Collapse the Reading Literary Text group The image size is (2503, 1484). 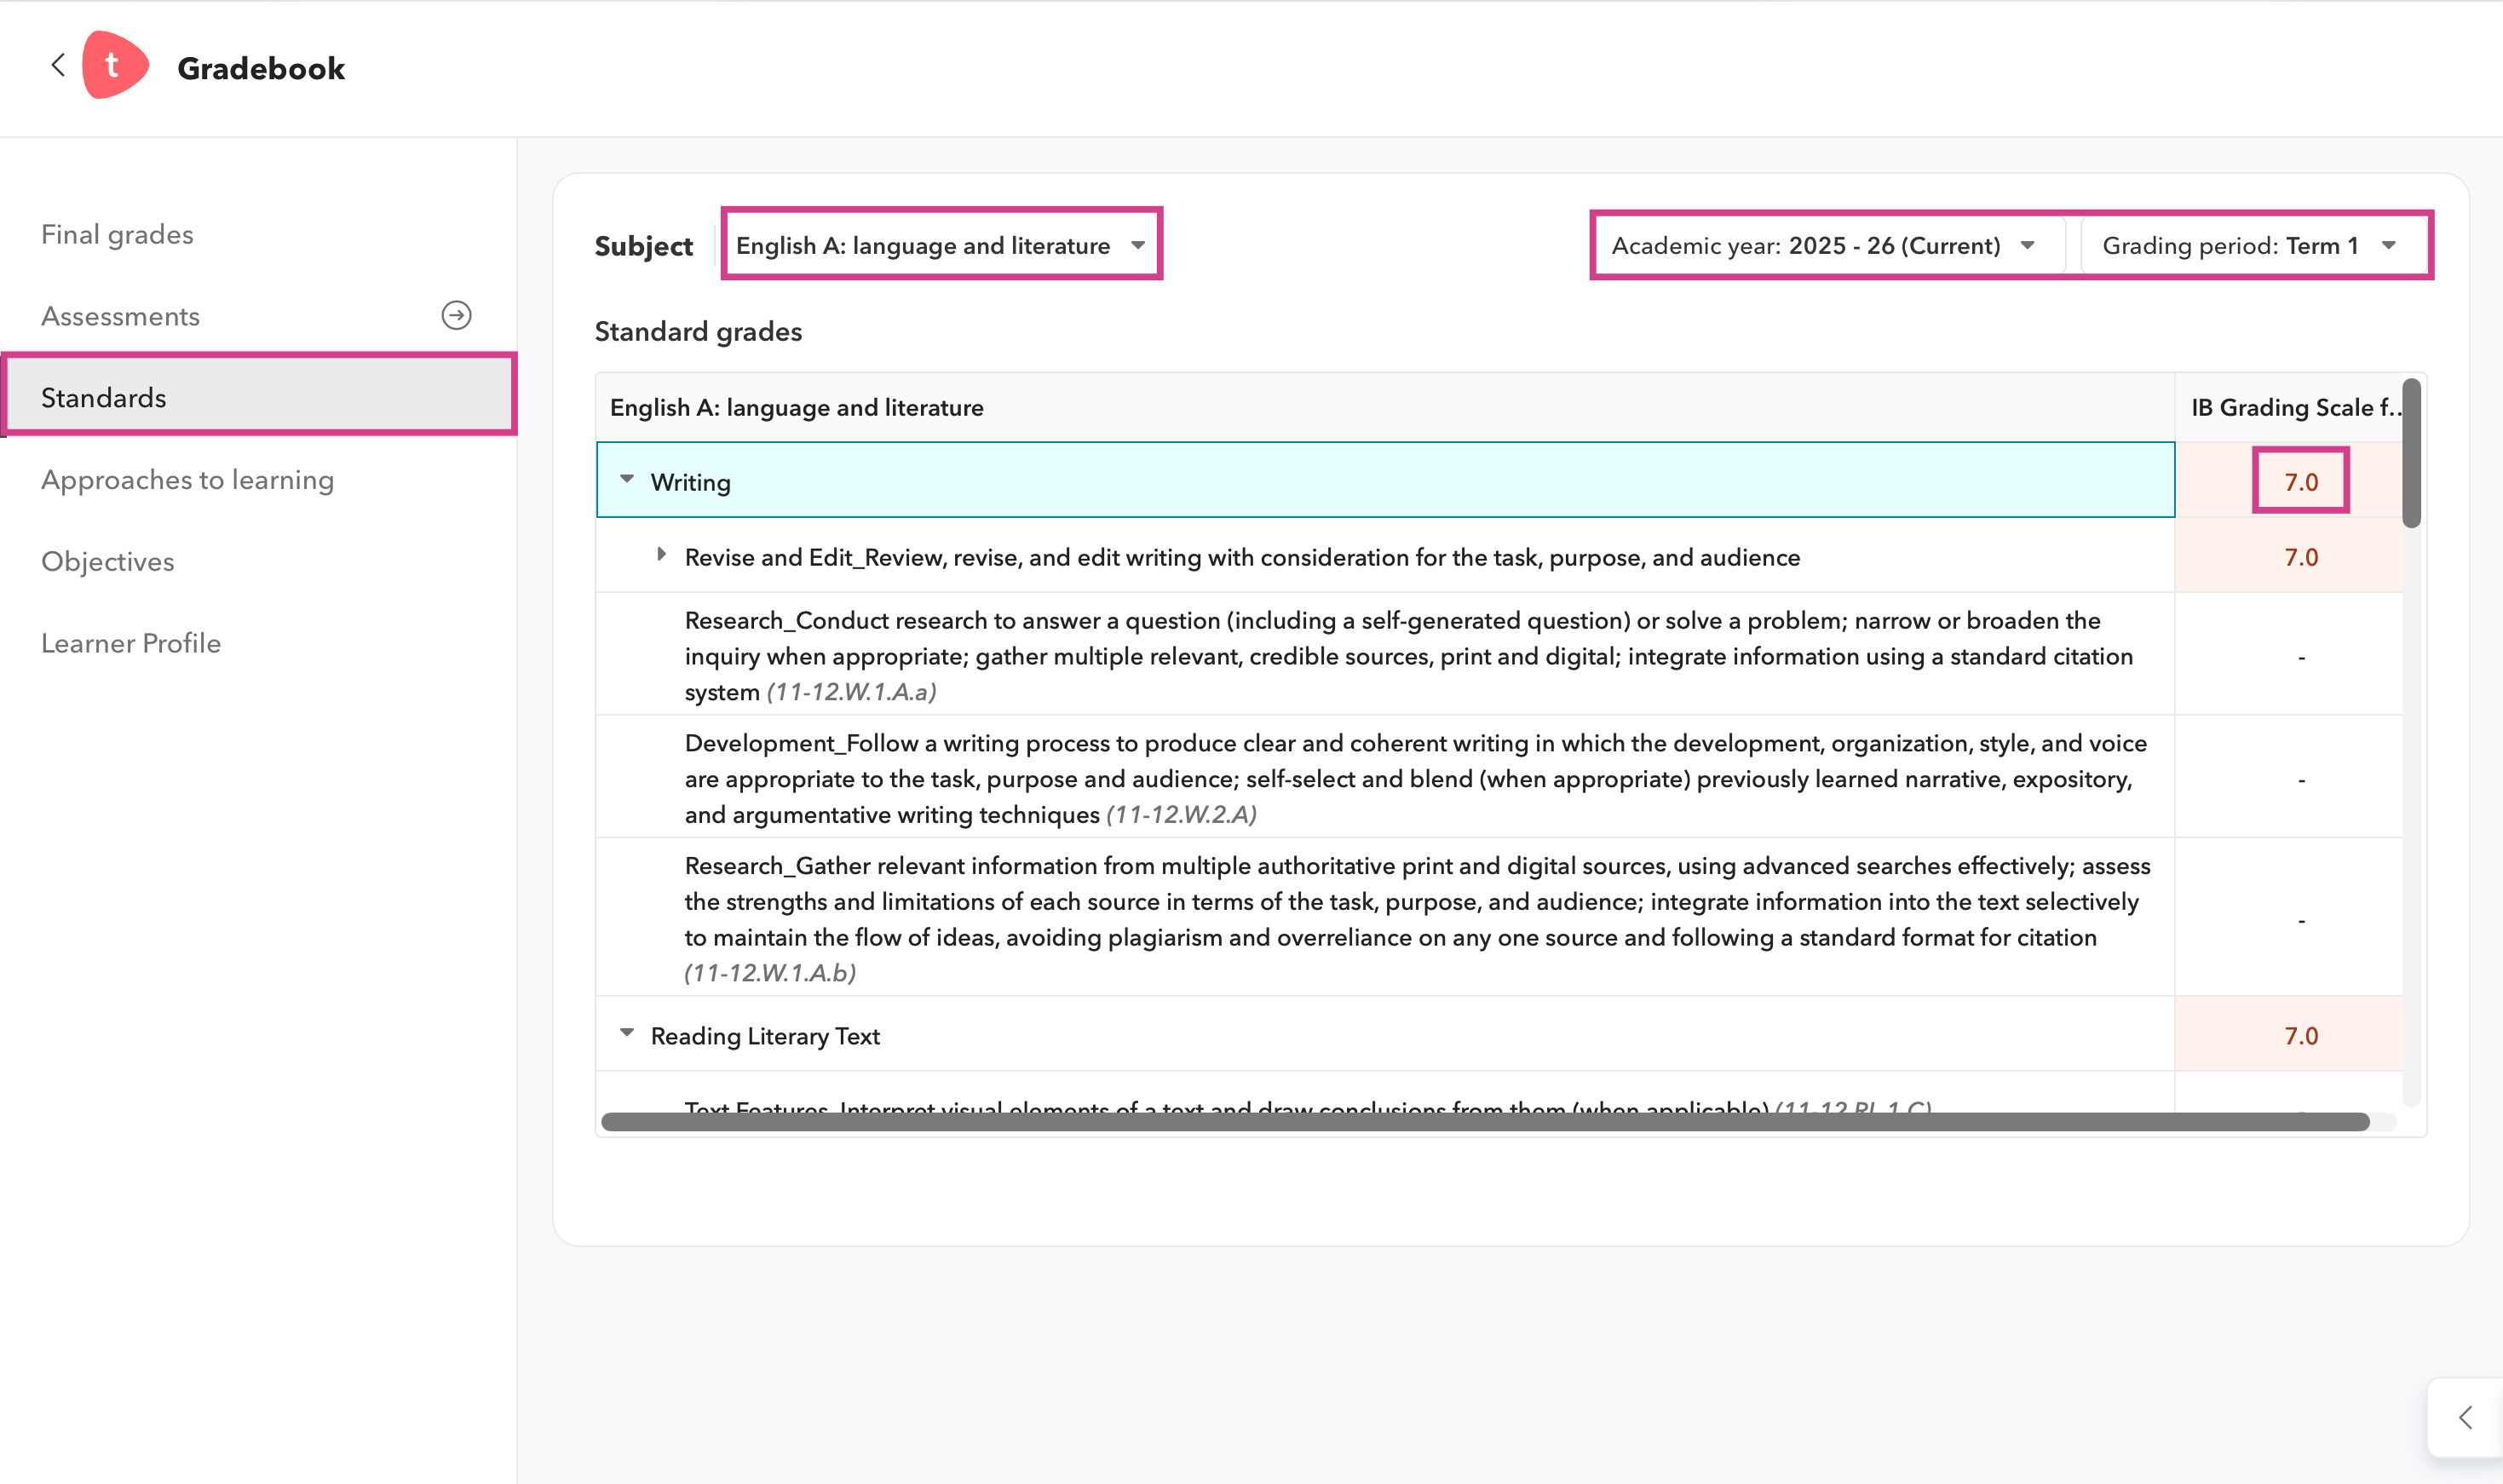pyautogui.click(x=627, y=1033)
